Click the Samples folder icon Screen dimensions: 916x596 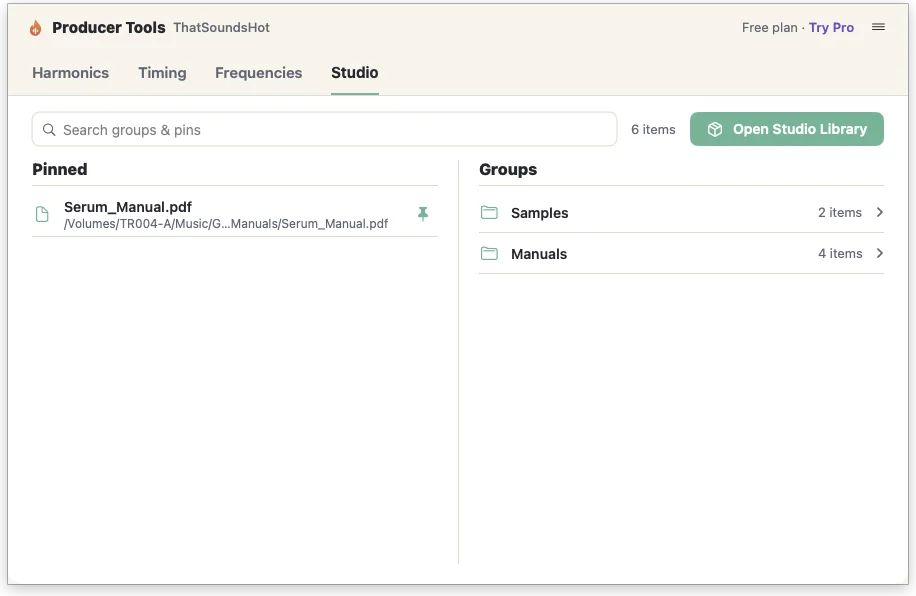(x=489, y=213)
